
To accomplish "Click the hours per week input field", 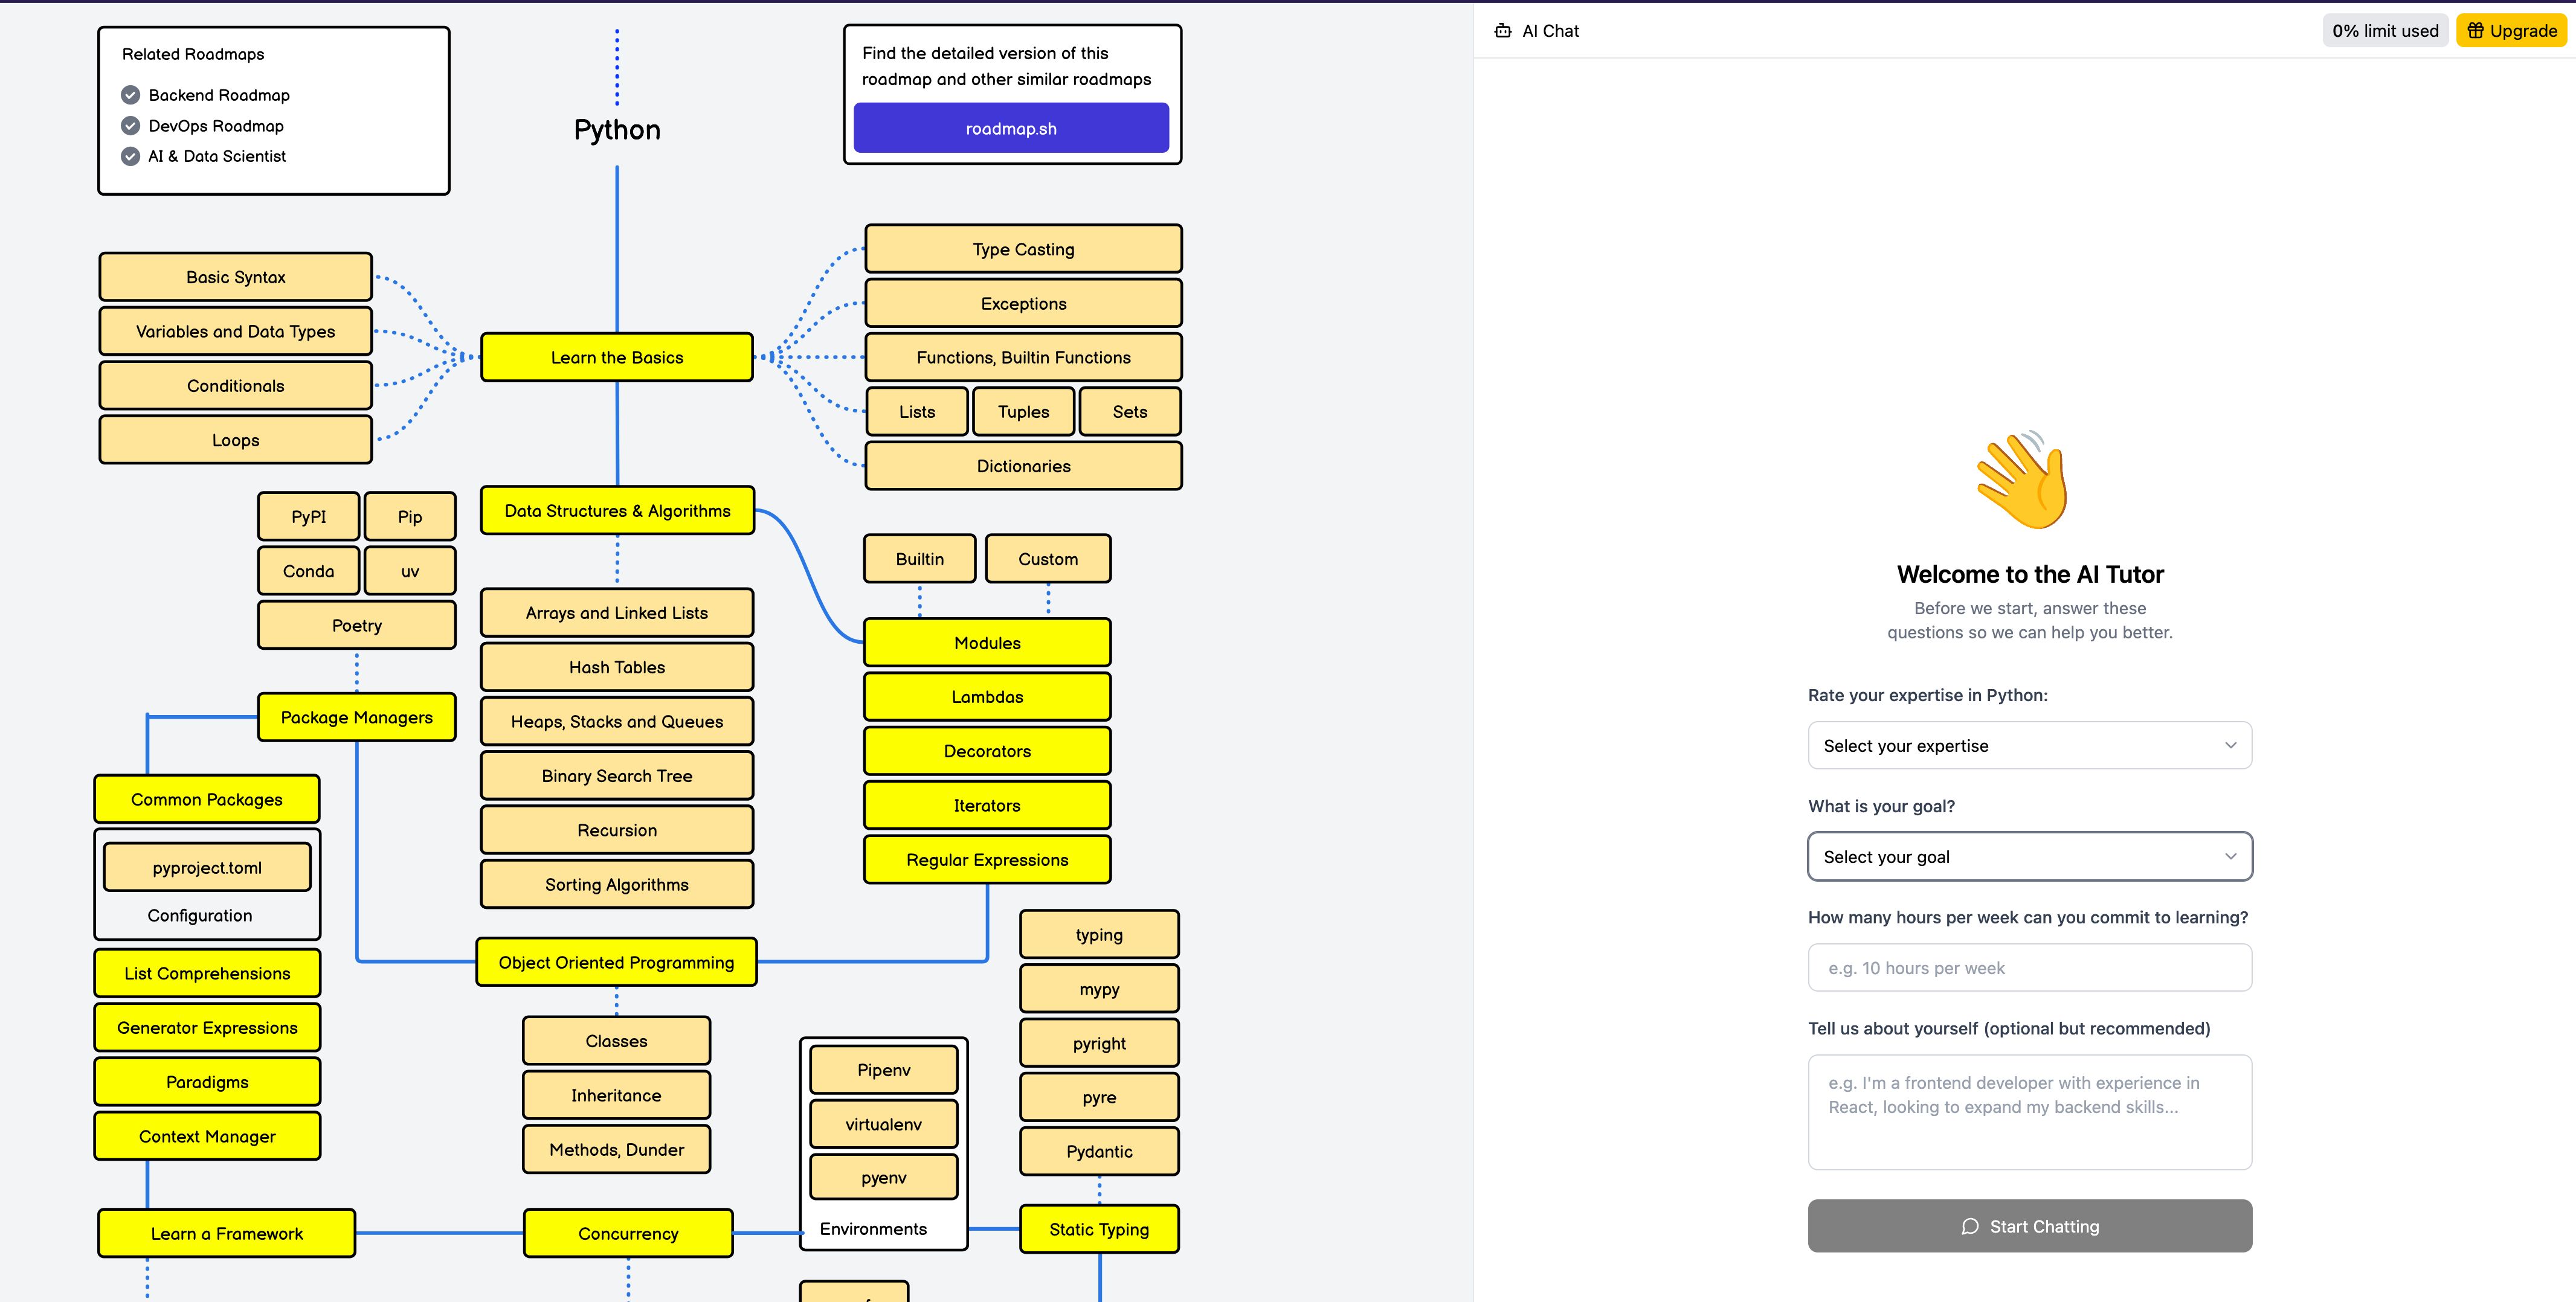I will [2028, 968].
